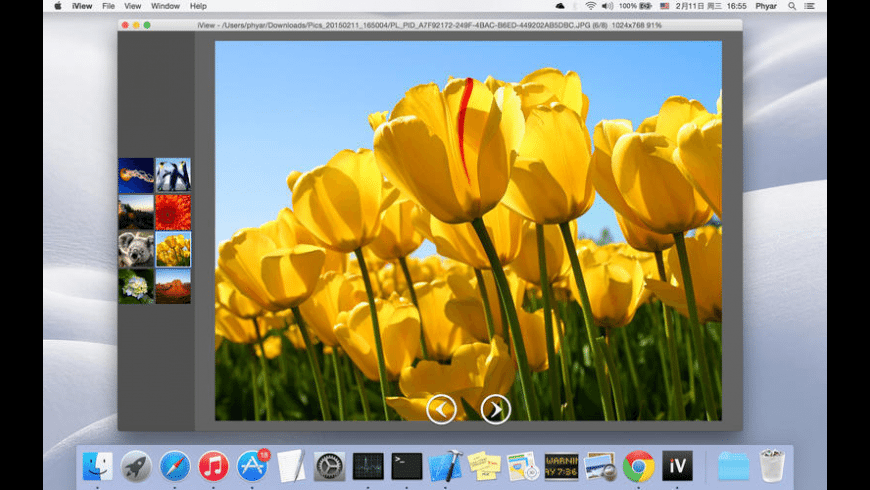Screen dimensions: 870x490
Task: Minimize the iView window yellow button
Action: [136, 25]
